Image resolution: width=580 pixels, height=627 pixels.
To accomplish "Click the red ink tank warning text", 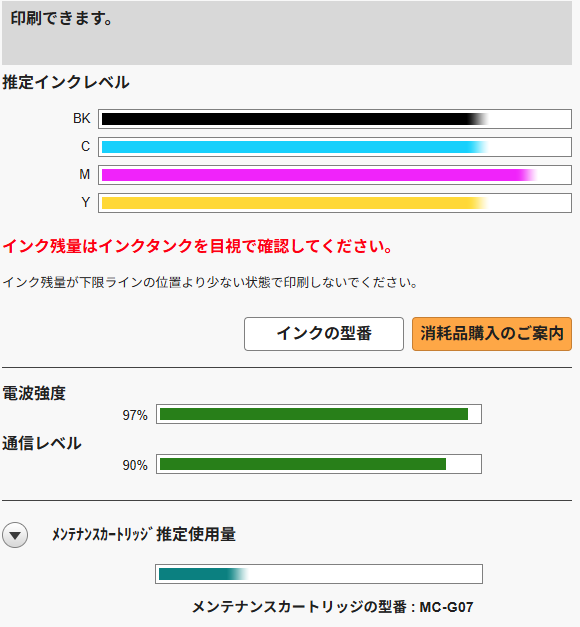I will click(x=198, y=246).
